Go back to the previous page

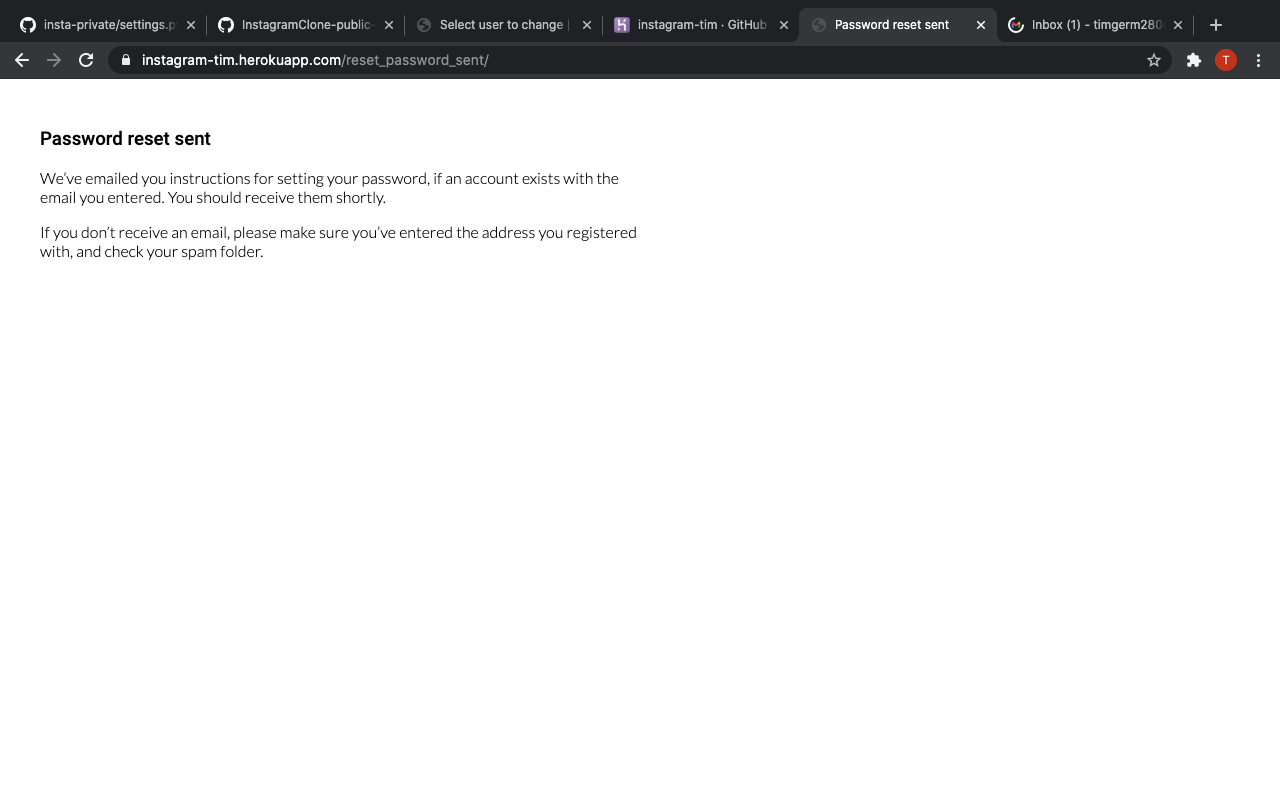click(x=22, y=60)
